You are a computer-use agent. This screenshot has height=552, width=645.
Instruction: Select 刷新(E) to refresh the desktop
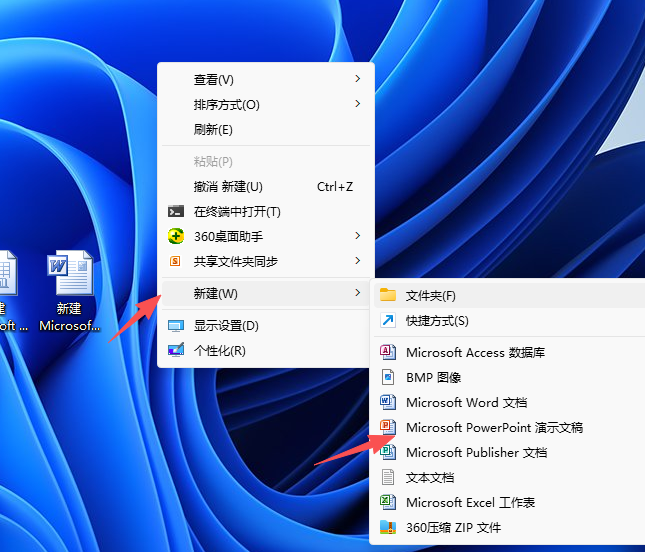point(266,130)
